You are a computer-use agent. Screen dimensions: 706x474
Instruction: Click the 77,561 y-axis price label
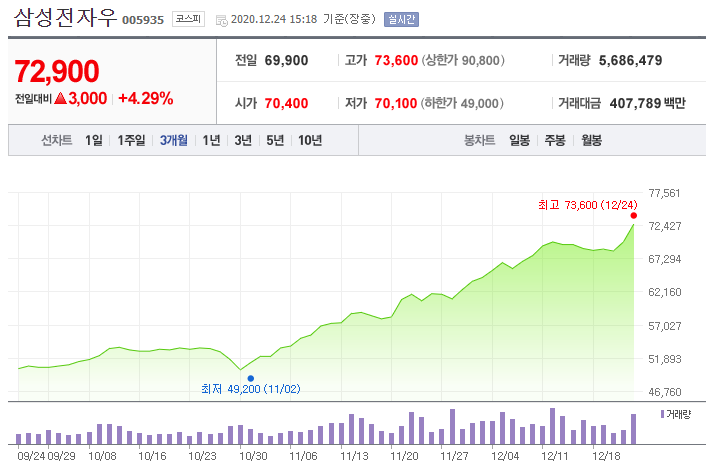point(664,194)
